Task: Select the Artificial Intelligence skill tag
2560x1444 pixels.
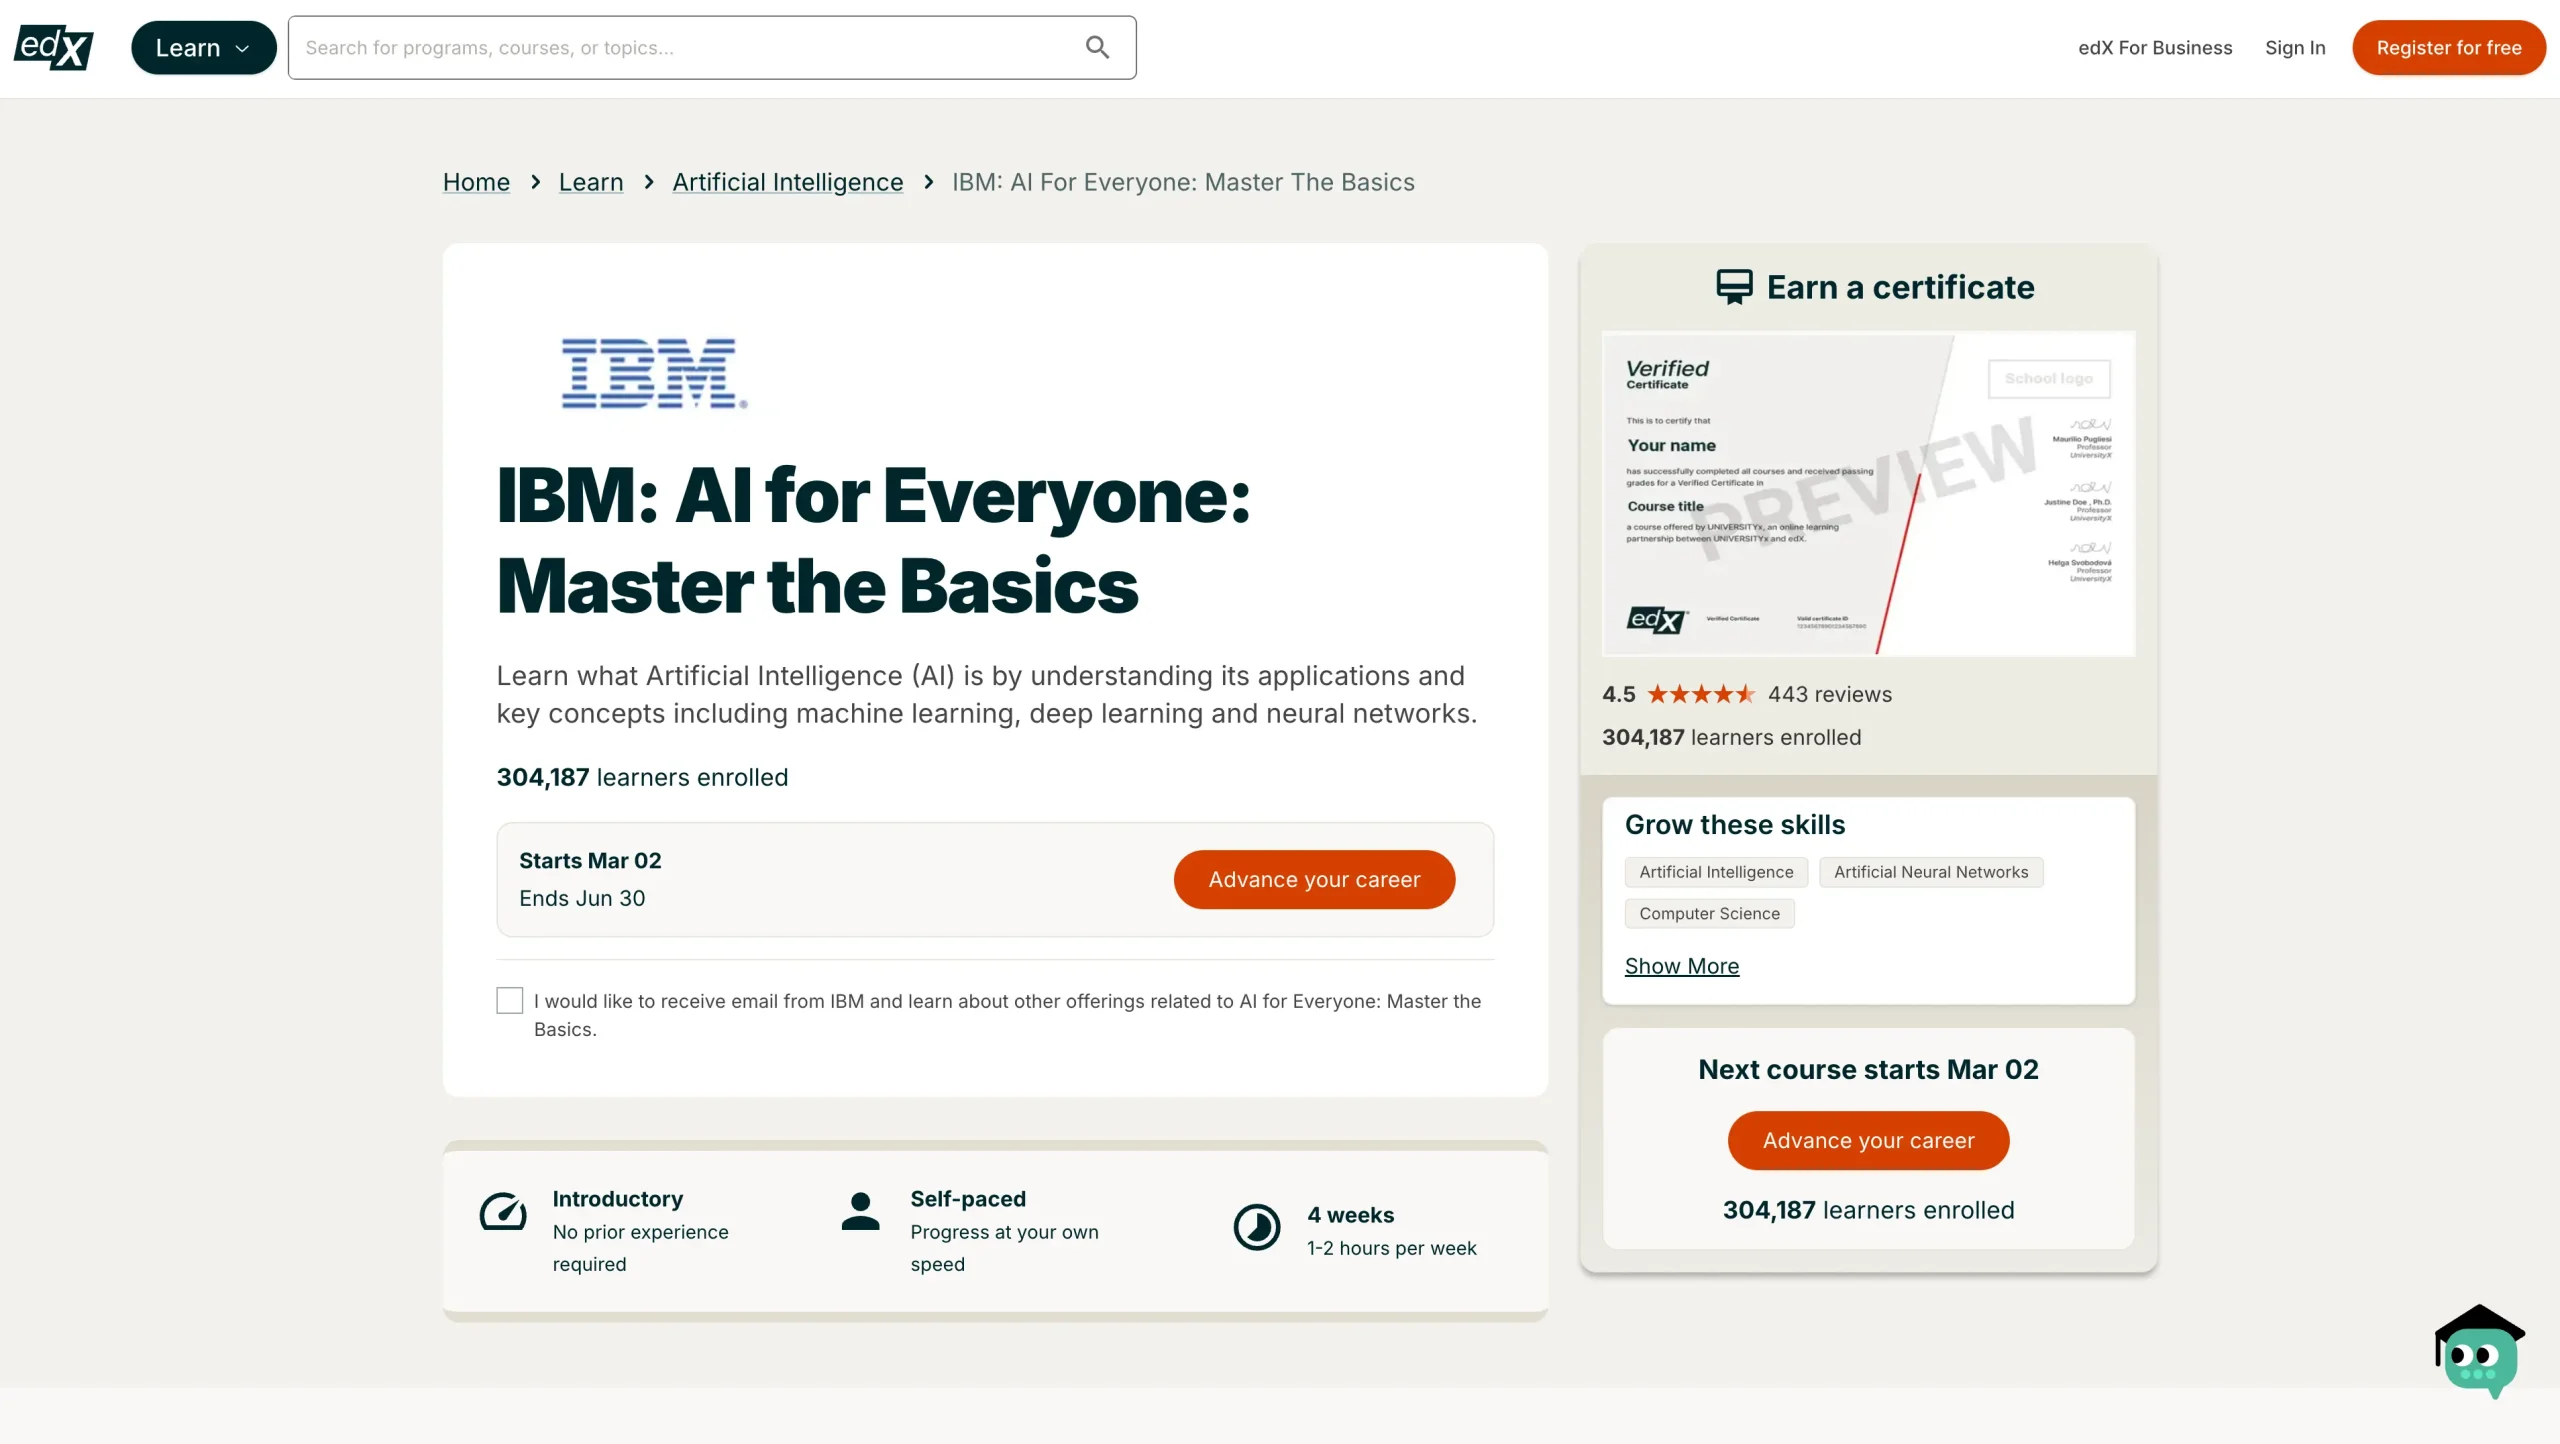Action: [1716, 872]
